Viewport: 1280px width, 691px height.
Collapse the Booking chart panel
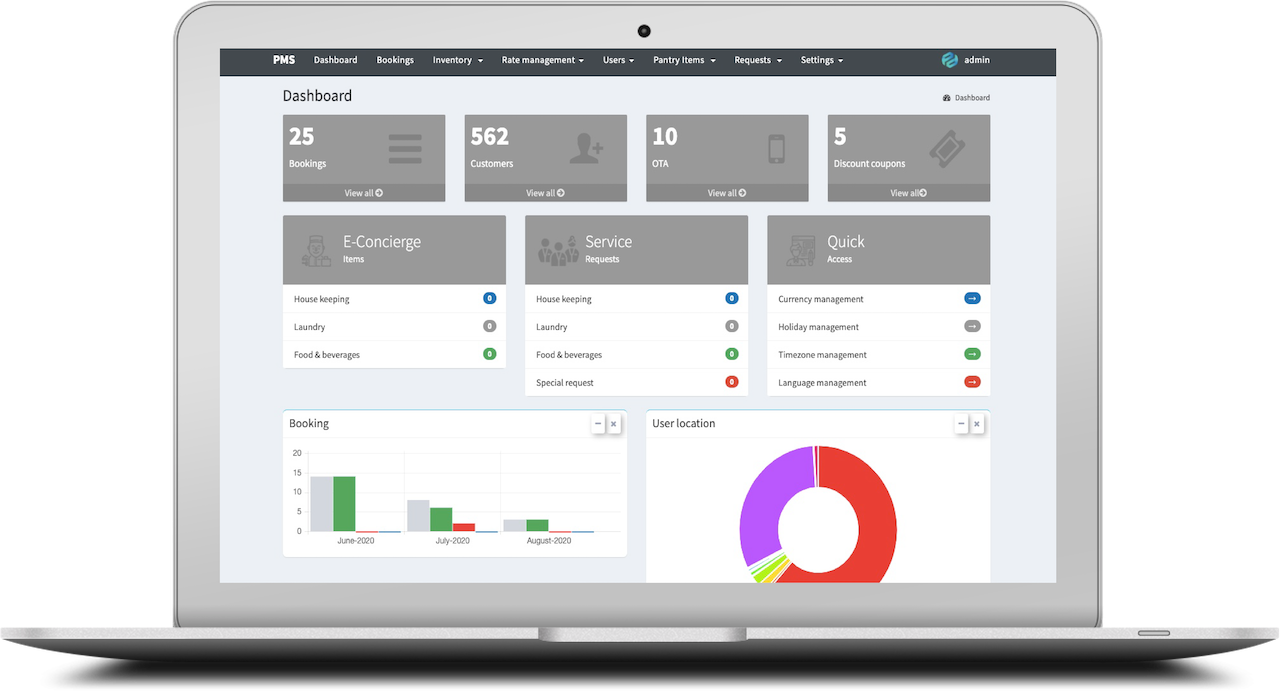click(598, 424)
